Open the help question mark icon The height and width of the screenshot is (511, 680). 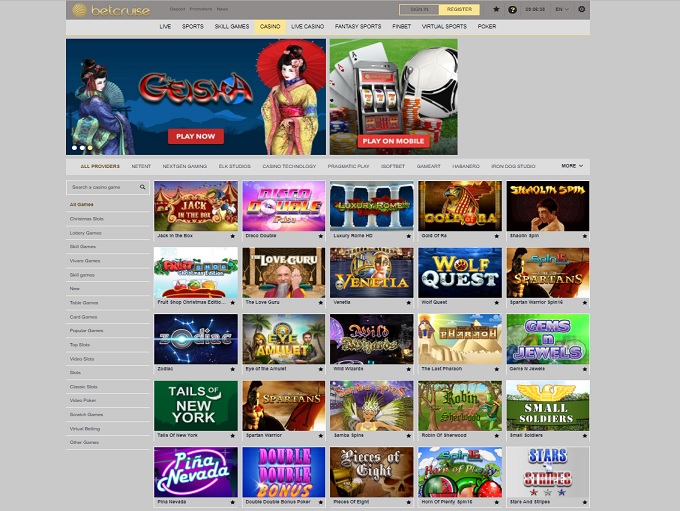512,9
